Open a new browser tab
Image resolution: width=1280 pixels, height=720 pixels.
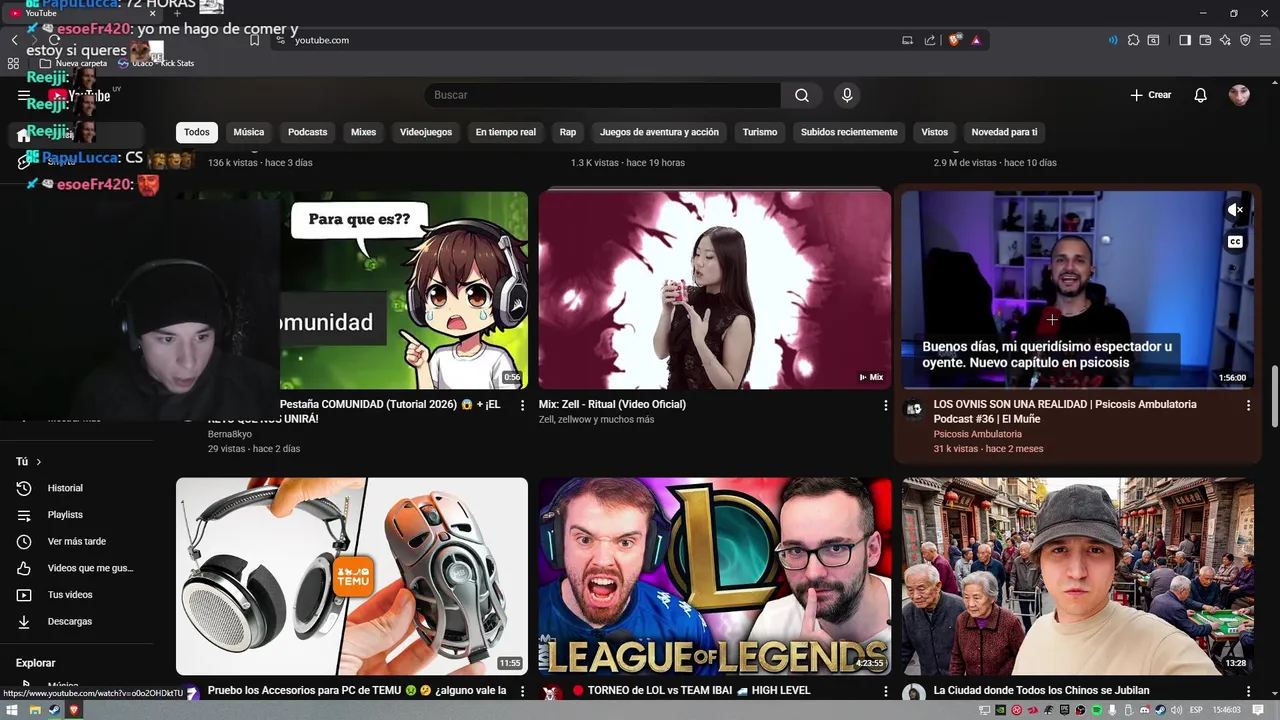click(177, 13)
